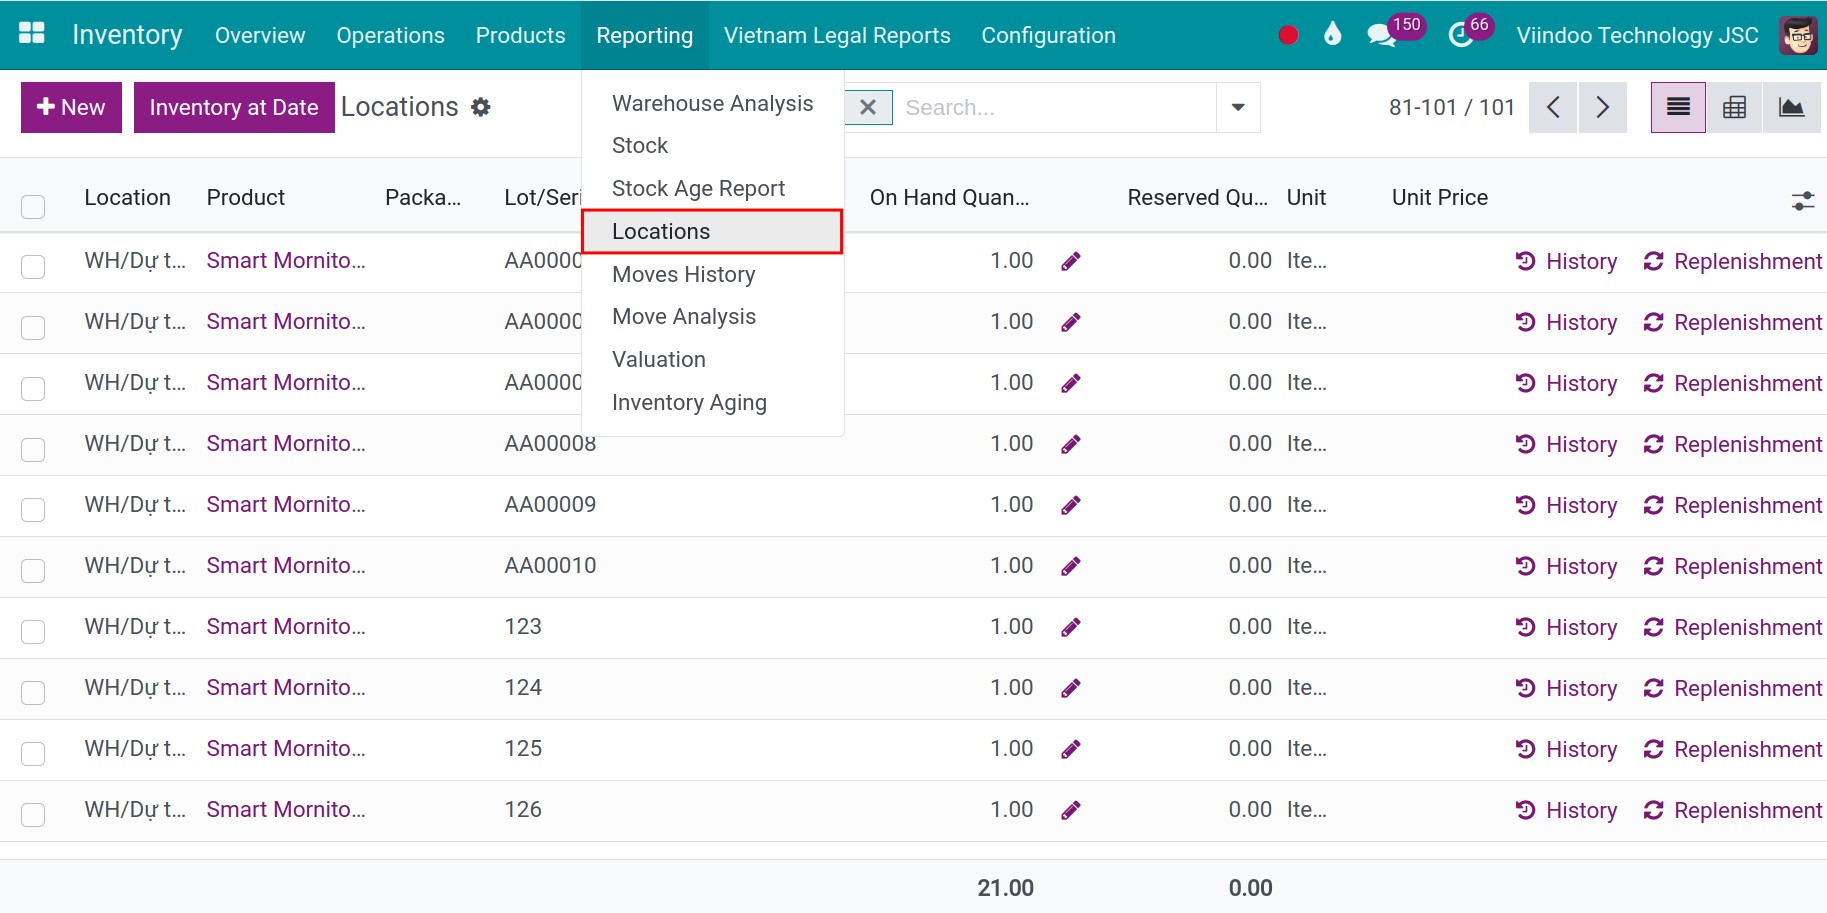Focus the Search input field
This screenshot has height=913, width=1827.
[1054, 107]
